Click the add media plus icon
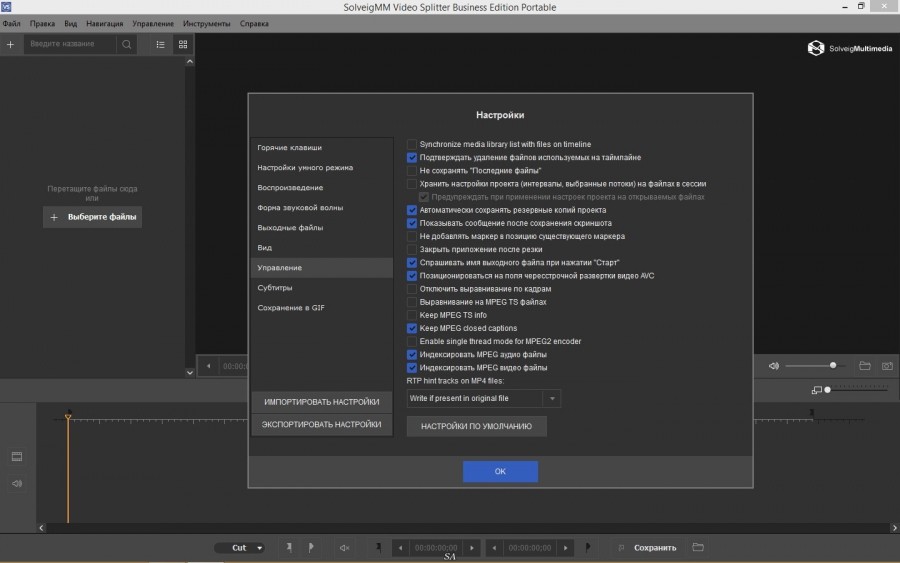The image size is (900, 563). 10,44
